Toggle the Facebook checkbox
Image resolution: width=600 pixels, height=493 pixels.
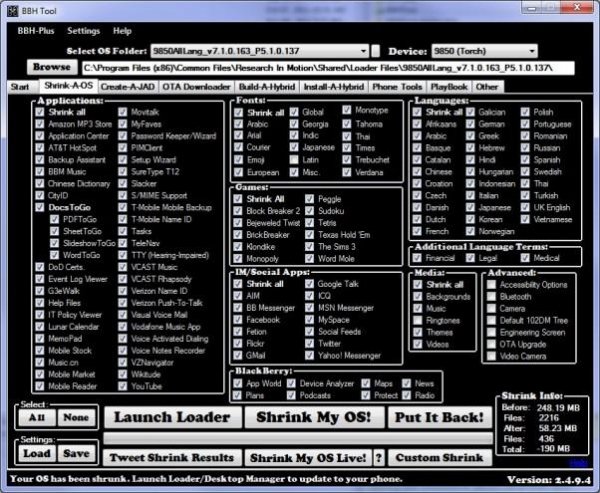click(238, 320)
